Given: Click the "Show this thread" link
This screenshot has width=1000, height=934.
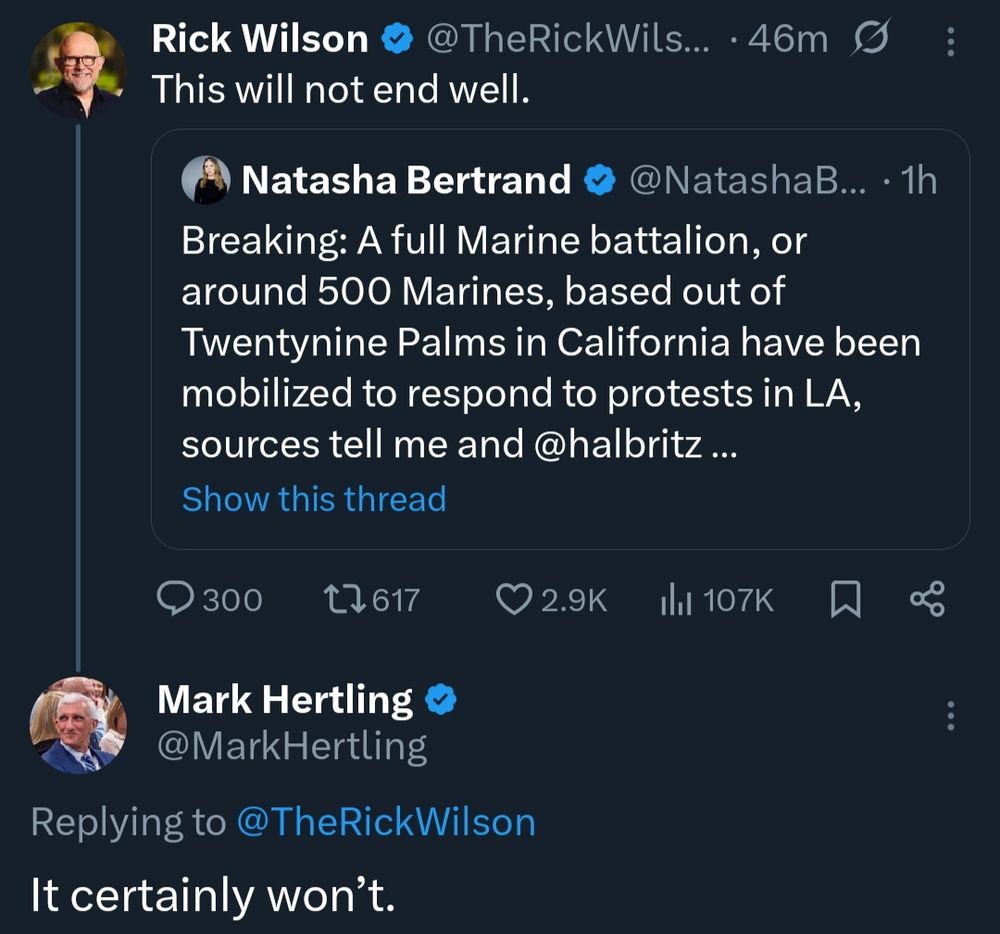Looking at the screenshot, I should (313, 498).
